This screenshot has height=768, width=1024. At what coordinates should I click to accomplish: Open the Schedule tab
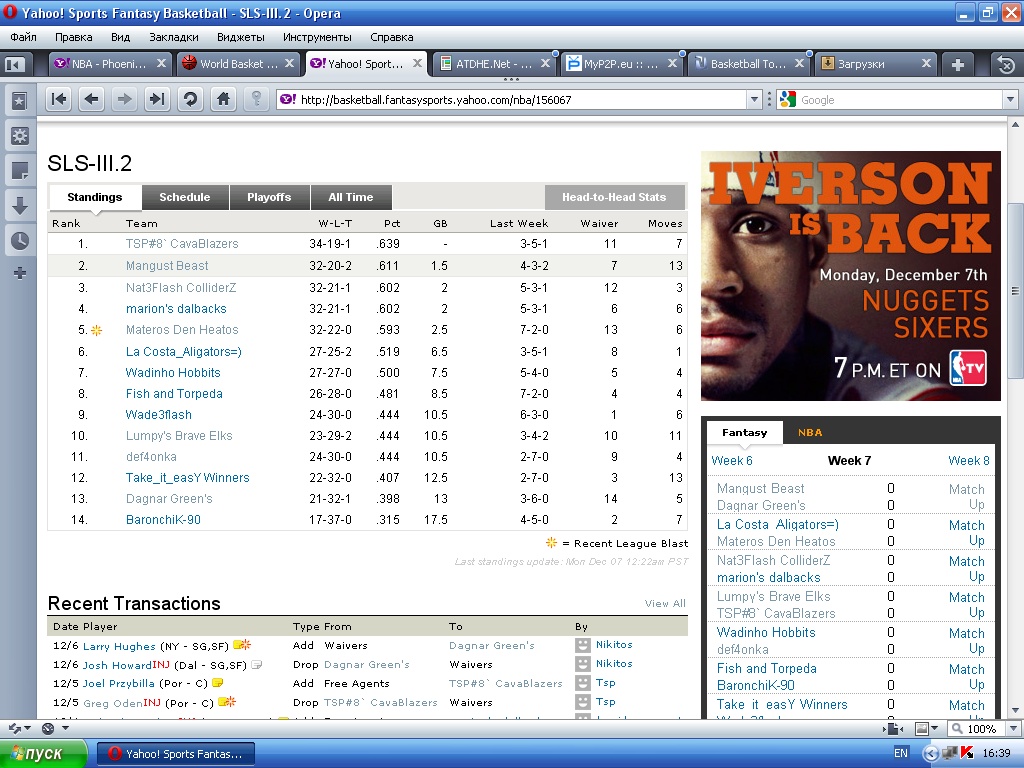coord(185,197)
